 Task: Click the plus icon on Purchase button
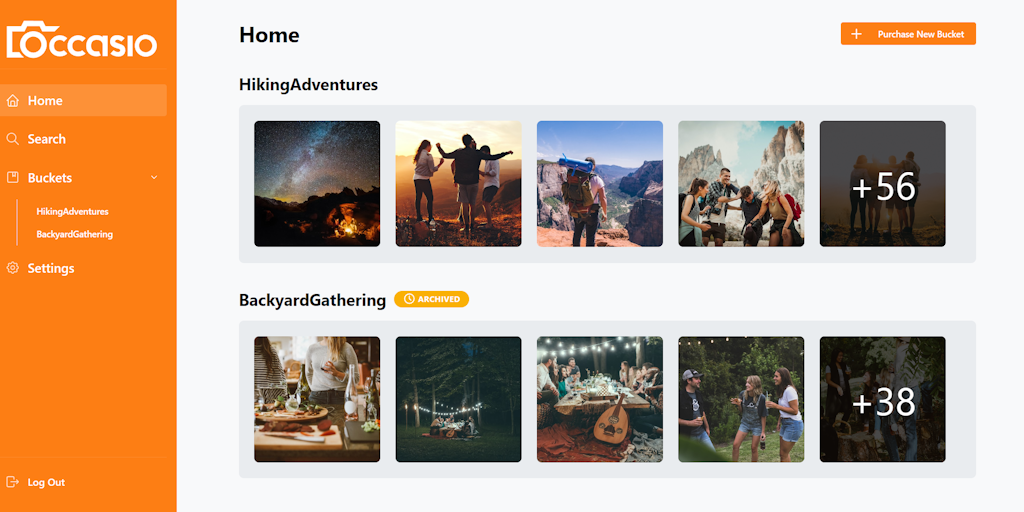[x=856, y=34]
